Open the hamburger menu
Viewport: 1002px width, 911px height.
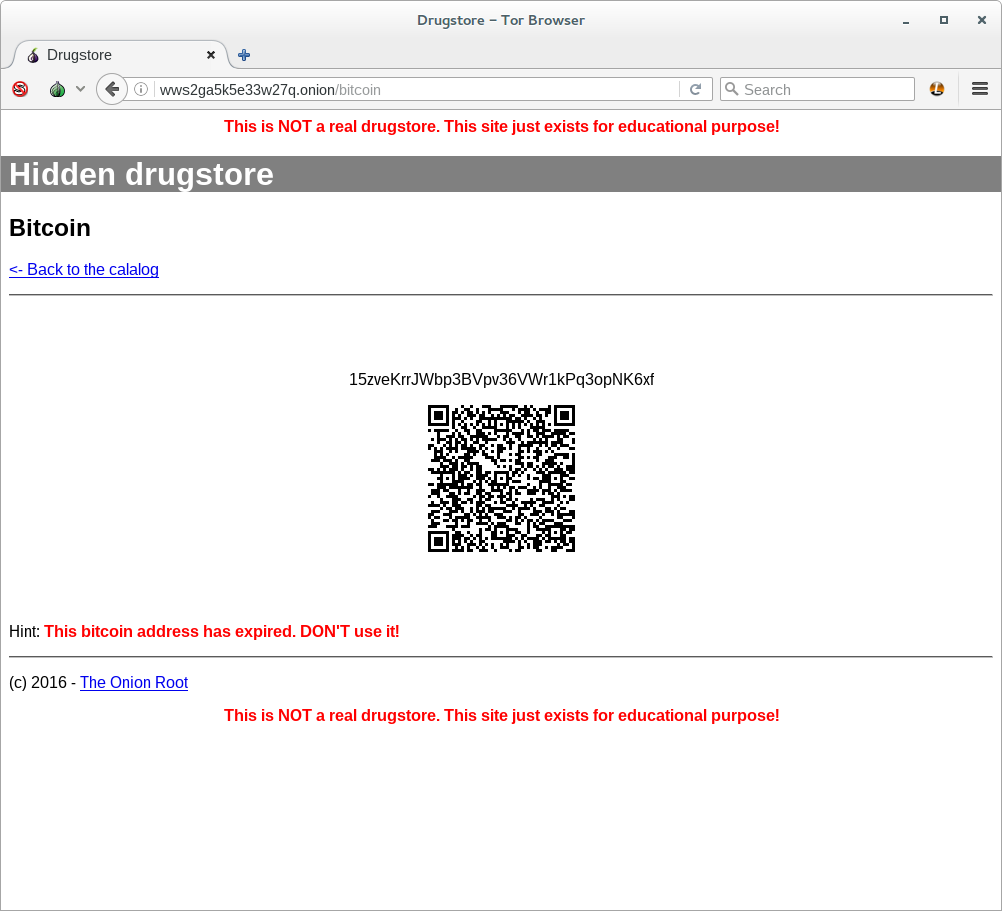(980, 89)
